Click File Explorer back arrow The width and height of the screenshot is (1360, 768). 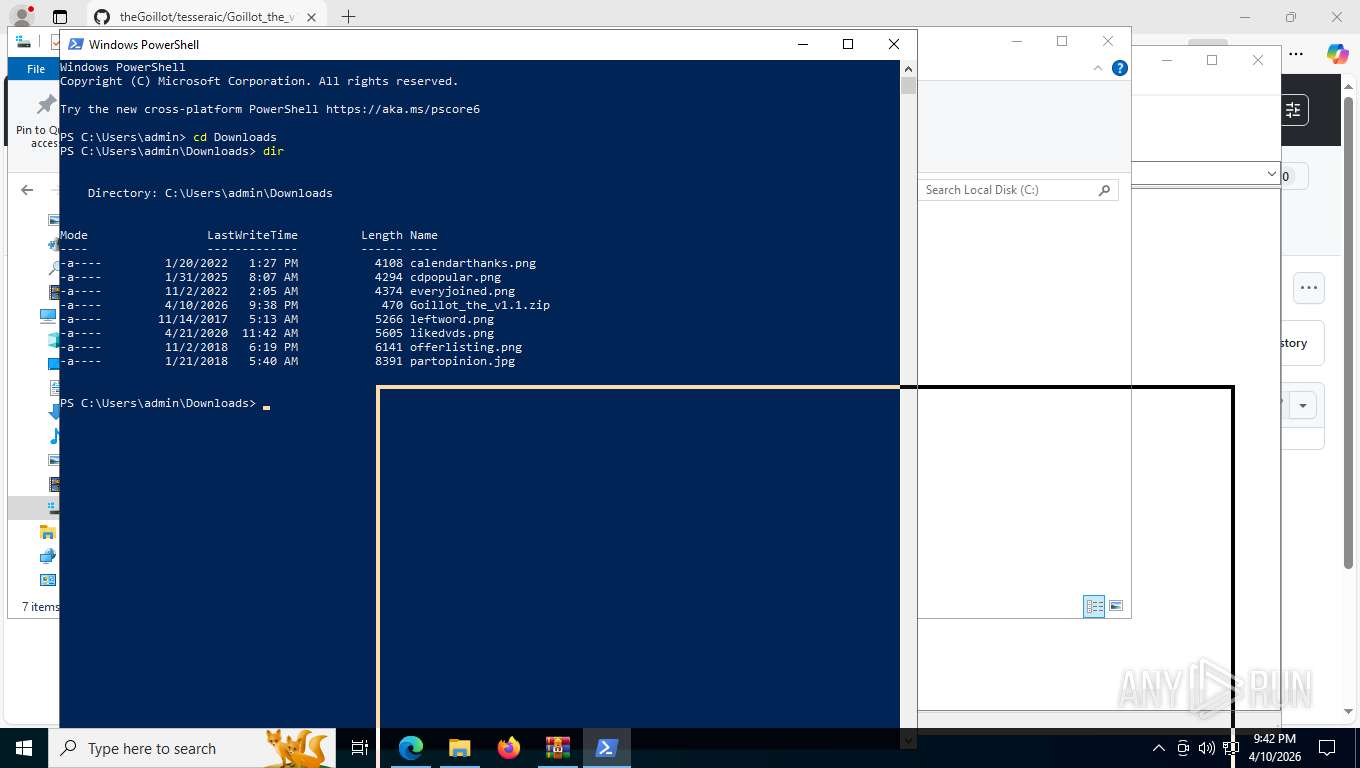click(x=27, y=190)
